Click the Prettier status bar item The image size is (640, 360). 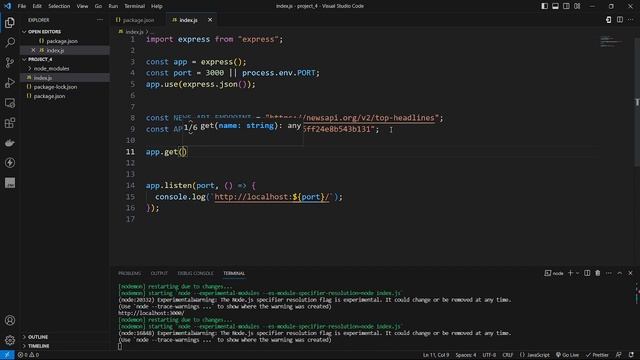pos(598,355)
